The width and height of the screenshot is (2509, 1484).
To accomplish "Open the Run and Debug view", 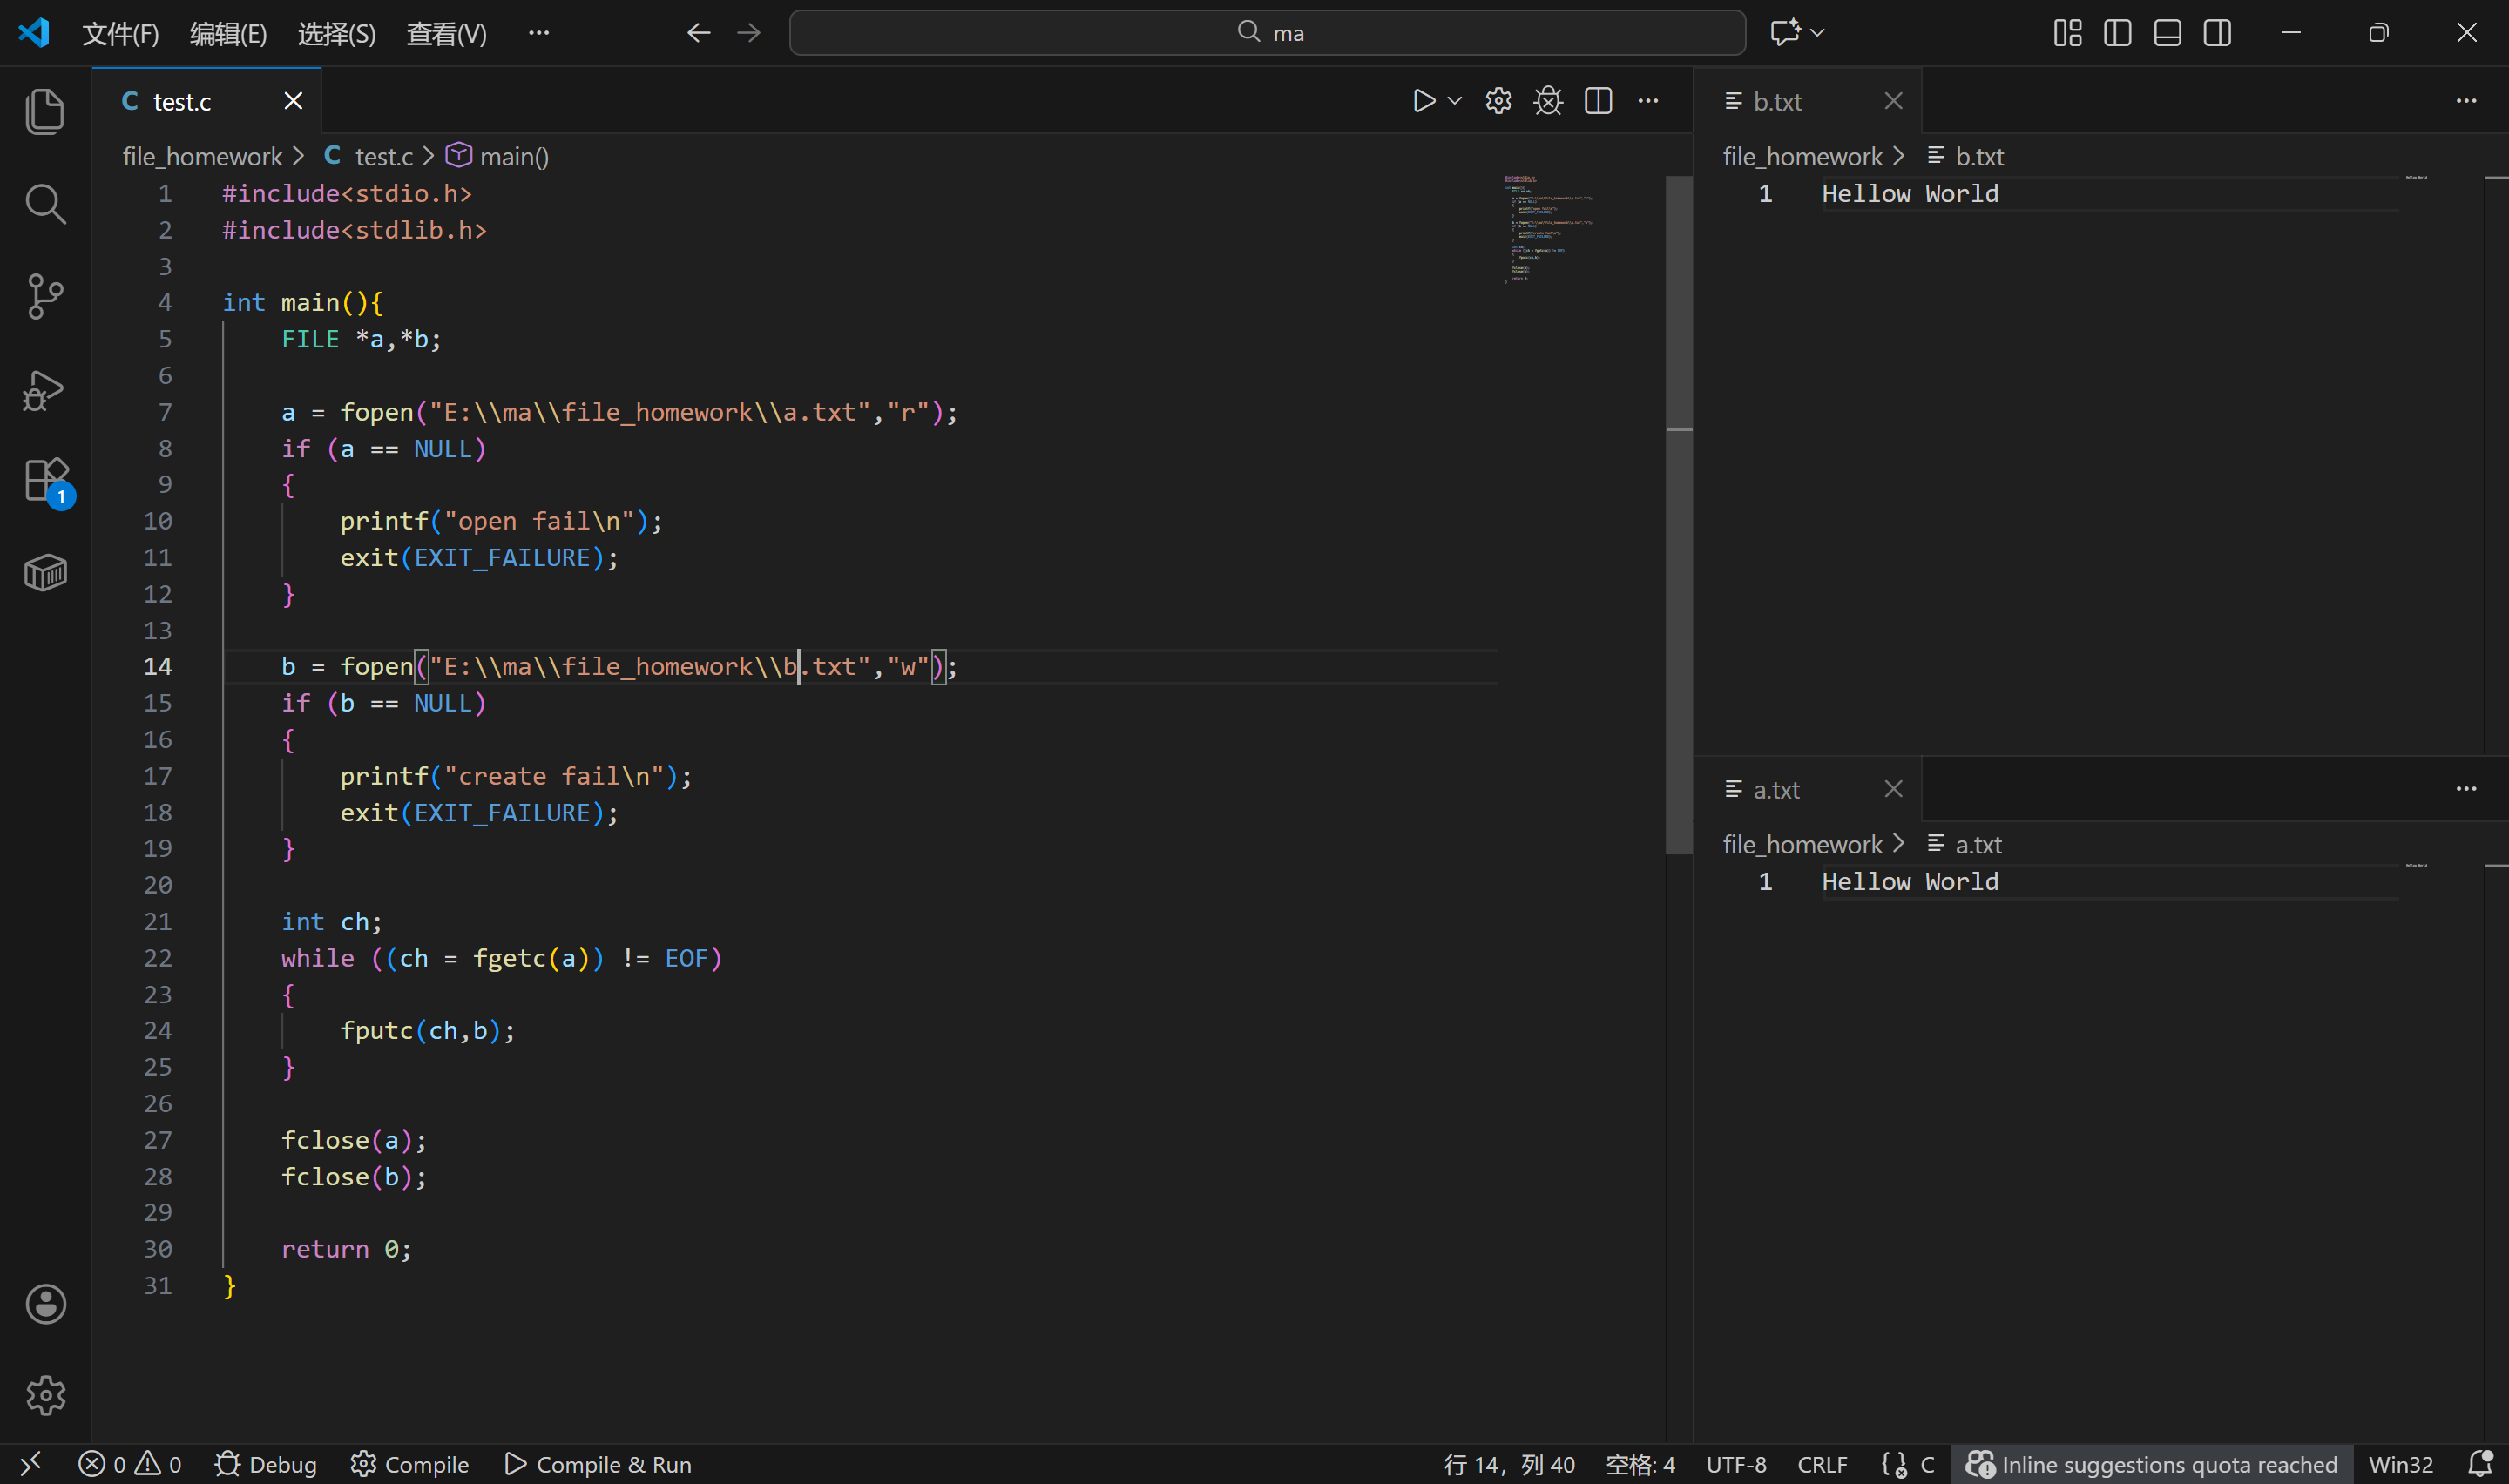I will coord(45,390).
